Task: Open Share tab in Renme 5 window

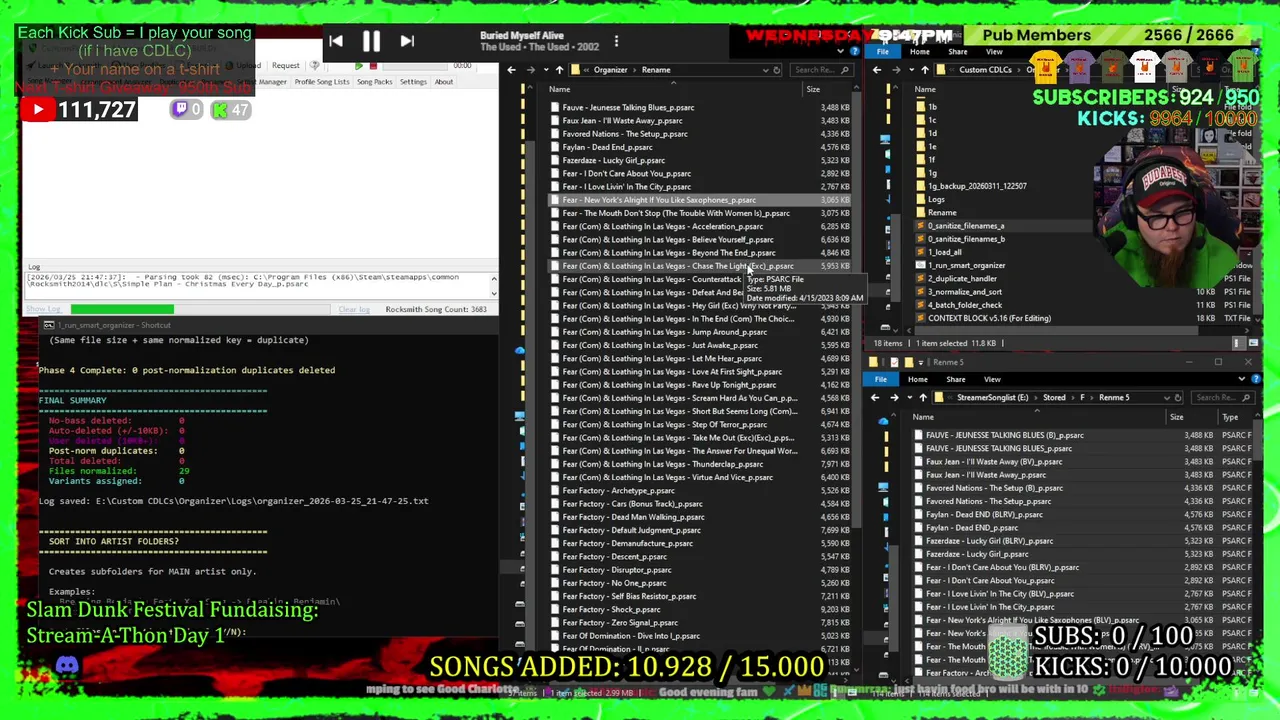Action: click(955, 379)
